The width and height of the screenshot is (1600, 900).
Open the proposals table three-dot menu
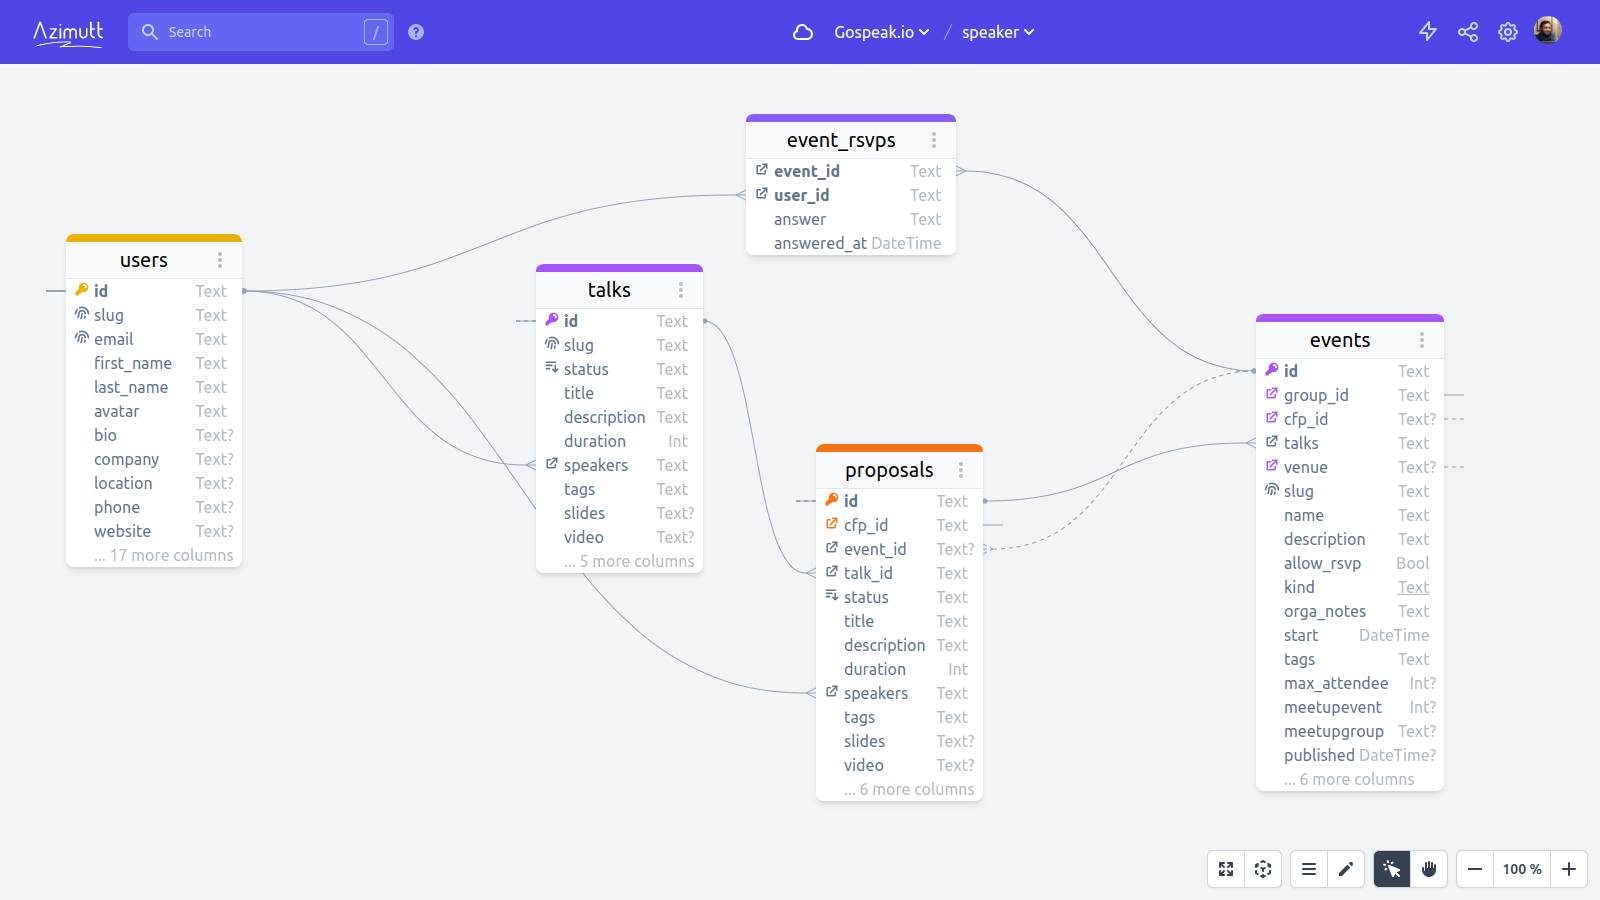961,470
